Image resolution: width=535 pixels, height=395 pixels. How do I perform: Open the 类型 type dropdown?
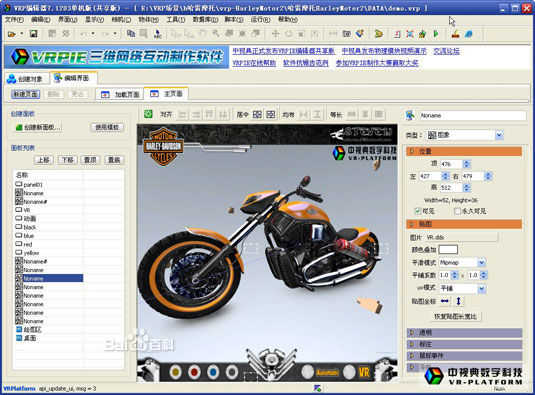pyautogui.click(x=499, y=135)
